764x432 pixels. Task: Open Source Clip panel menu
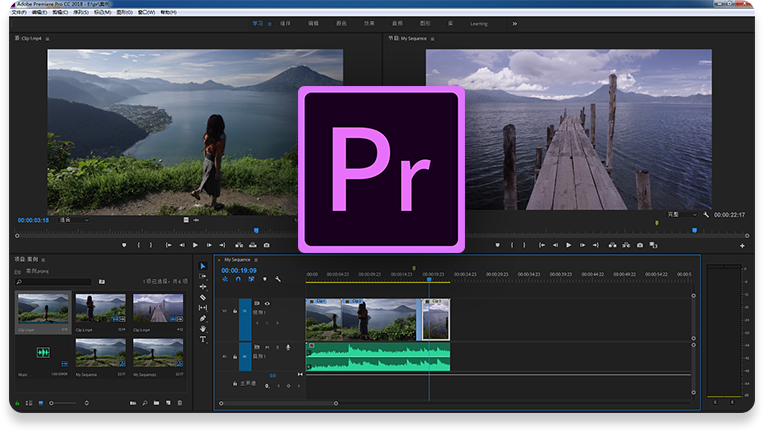tap(47, 38)
